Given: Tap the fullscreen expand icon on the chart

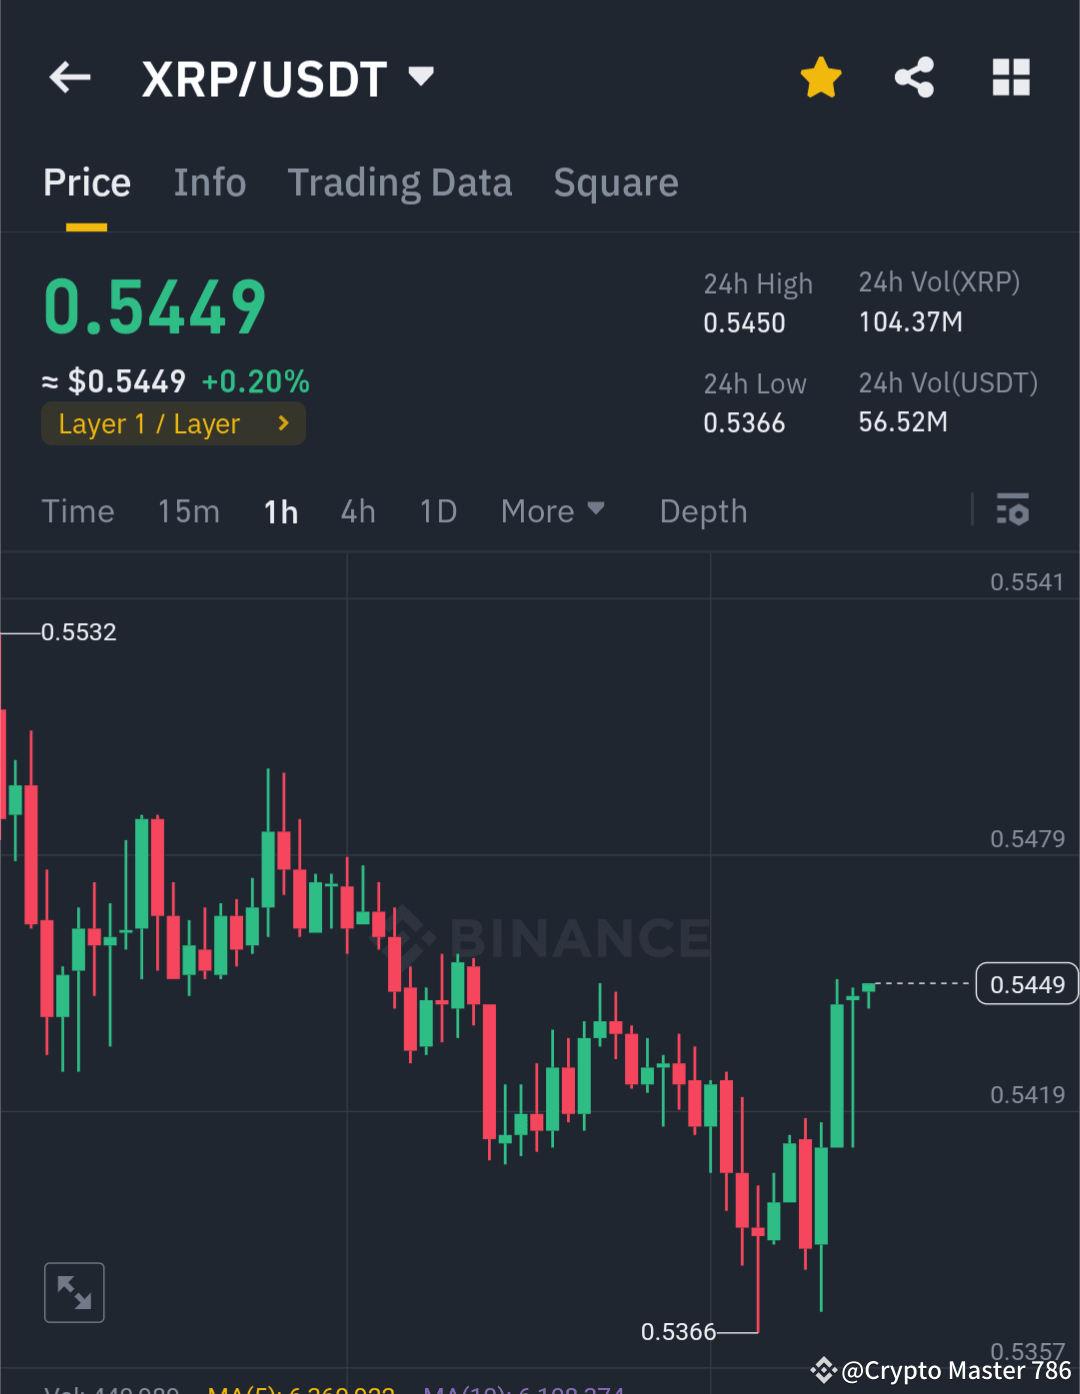Looking at the screenshot, I should point(74,1292).
